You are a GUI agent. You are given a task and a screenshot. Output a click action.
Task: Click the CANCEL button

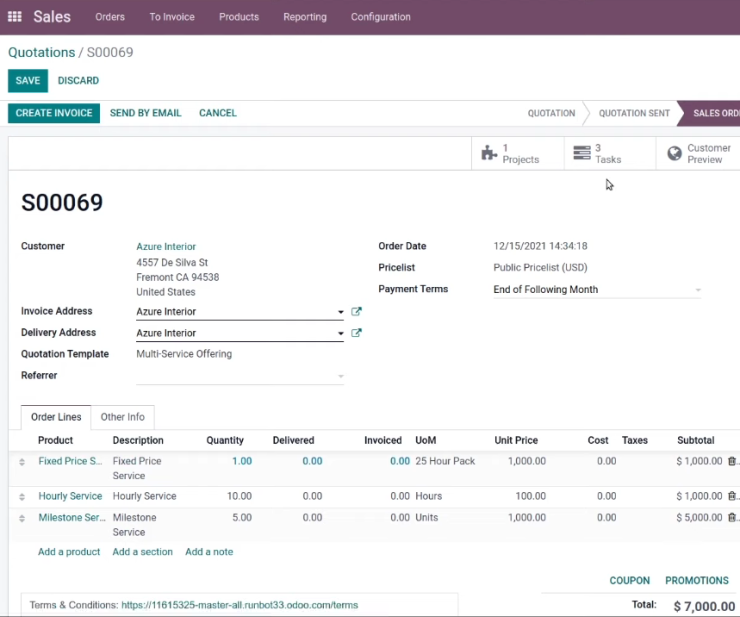click(x=218, y=113)
